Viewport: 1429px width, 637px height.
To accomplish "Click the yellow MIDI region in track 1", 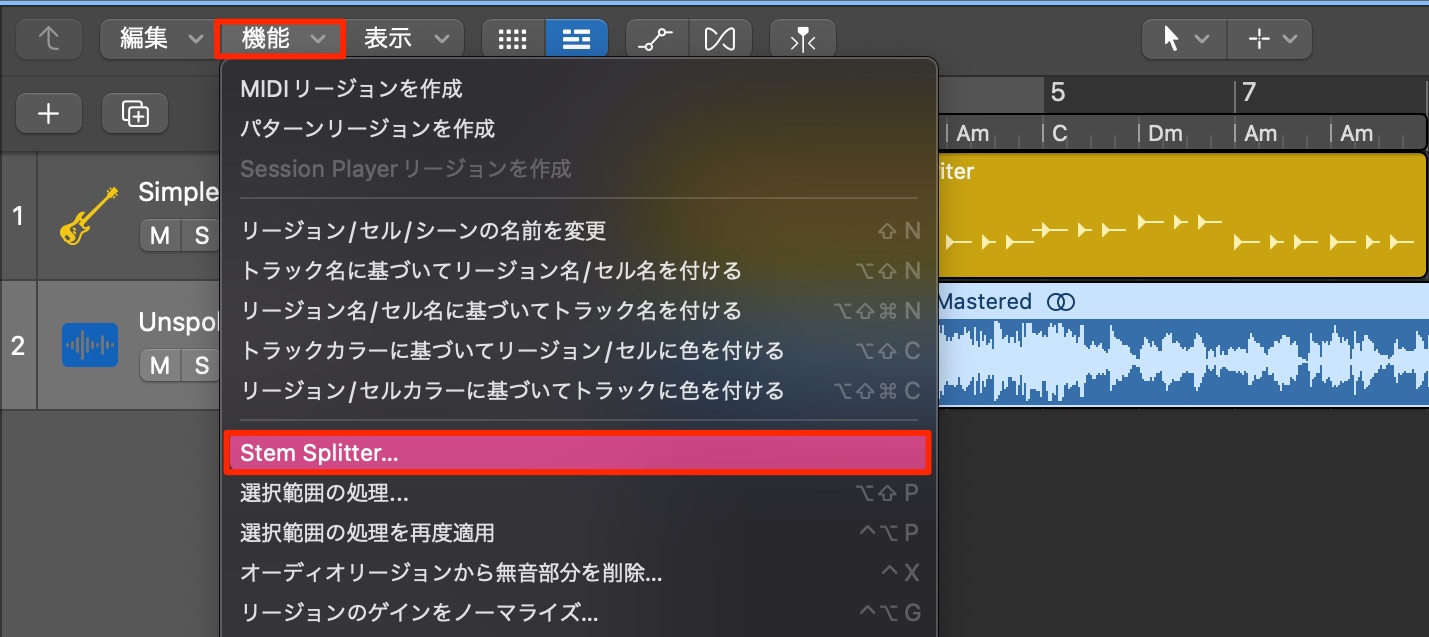I will 1182,215.
